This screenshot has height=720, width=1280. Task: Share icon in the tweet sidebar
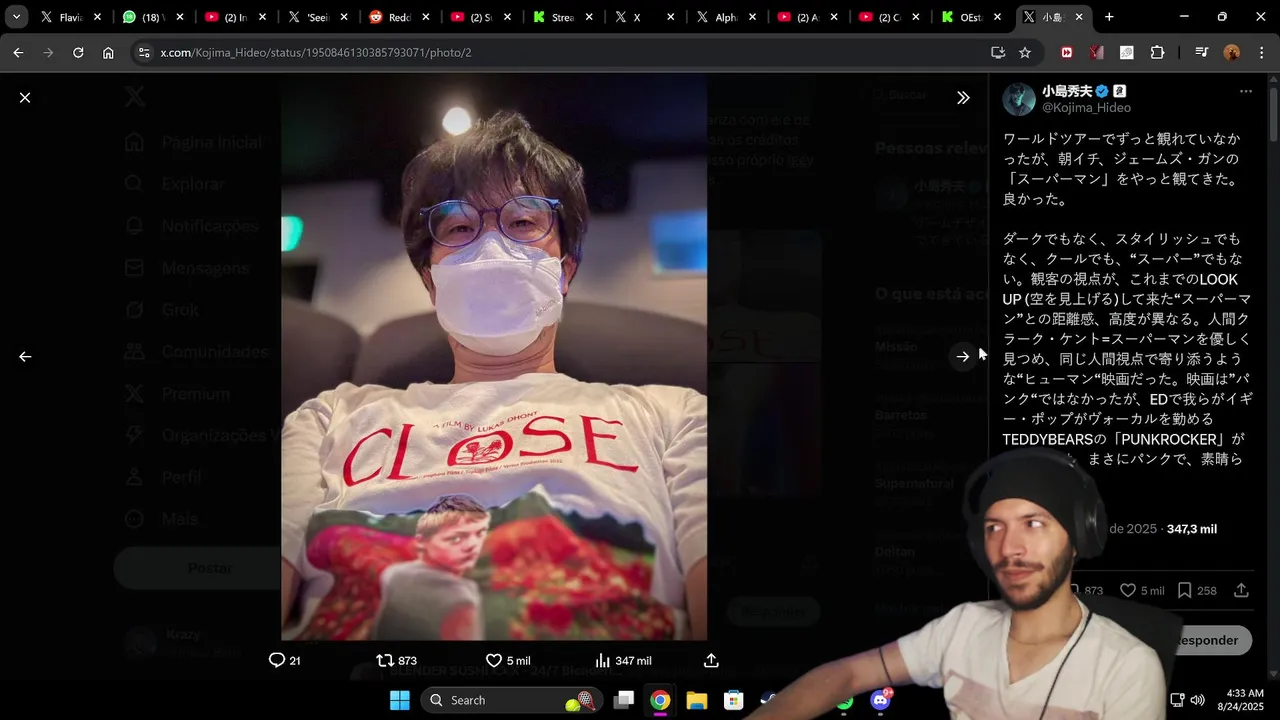pyautogui.click(x=1241, y=590)
